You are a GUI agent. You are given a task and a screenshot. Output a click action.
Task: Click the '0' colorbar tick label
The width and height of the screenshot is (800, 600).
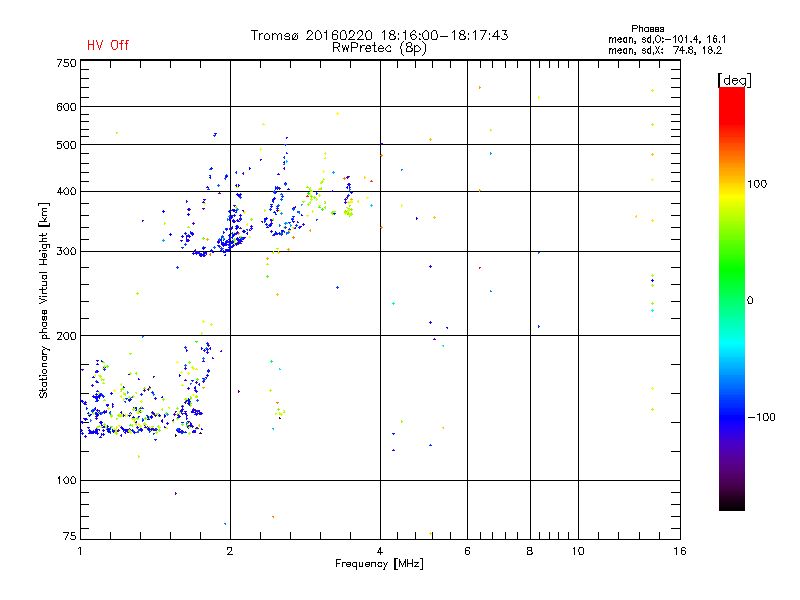tap(750, 301)
